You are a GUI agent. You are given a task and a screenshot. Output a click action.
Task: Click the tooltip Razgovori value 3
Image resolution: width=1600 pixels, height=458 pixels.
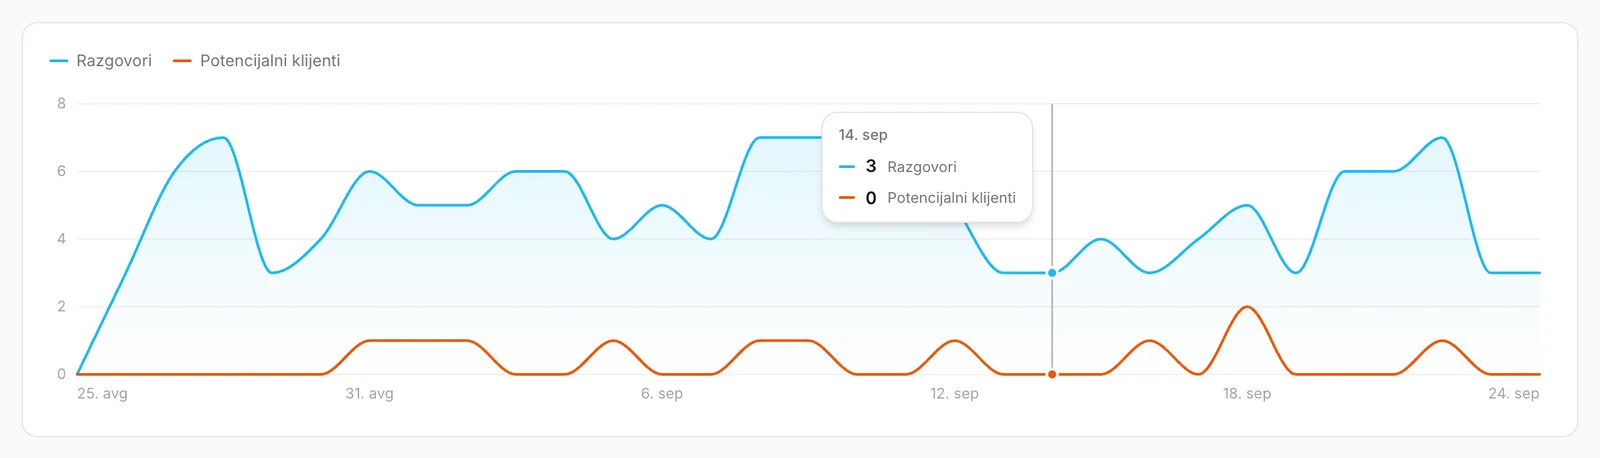[x=871, y=166]
